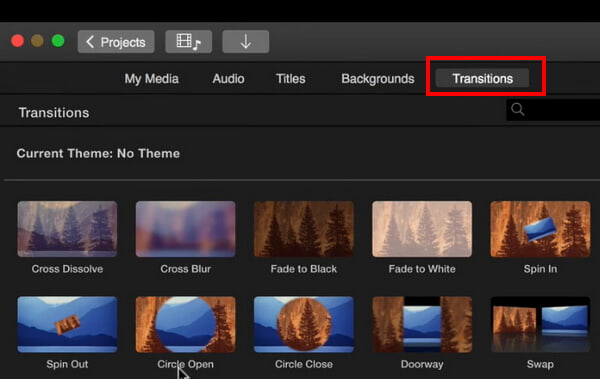This screenshot has width=600, height=379.
Task: Select the Doorway transition
Action: [x=422, y=324]
